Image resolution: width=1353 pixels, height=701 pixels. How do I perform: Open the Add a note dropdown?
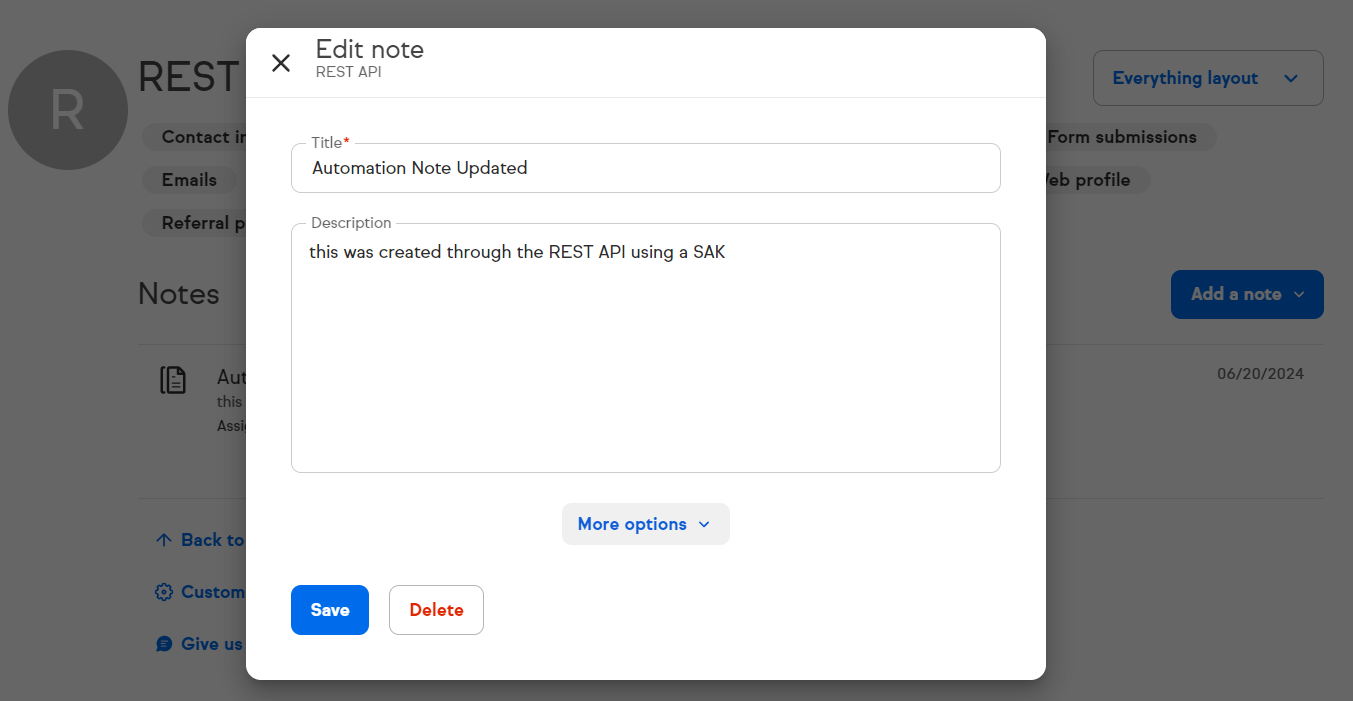(1246, 294)
